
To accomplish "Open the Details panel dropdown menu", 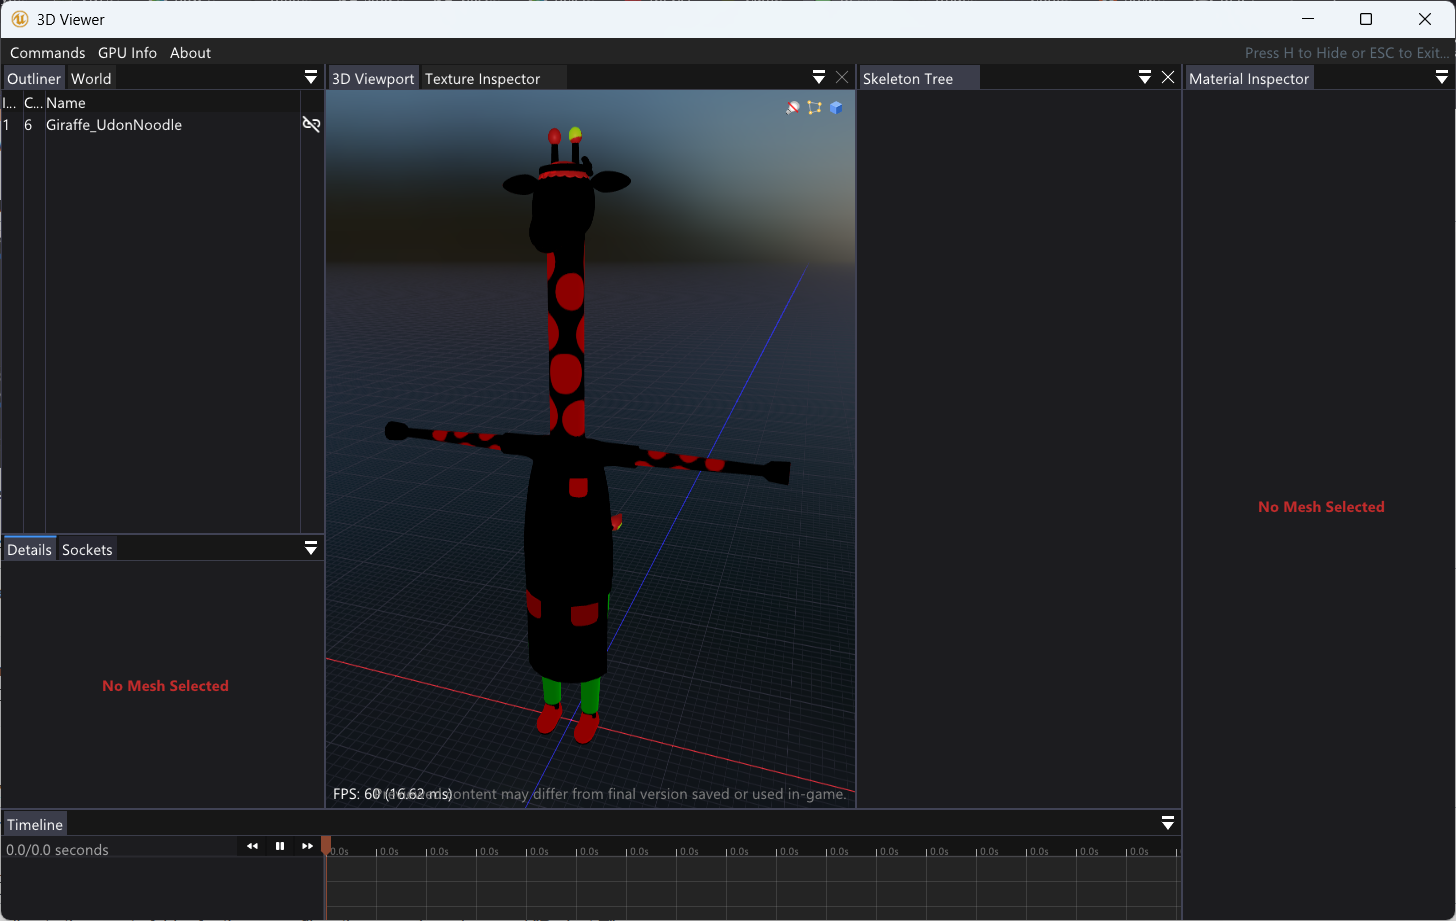I will (311, 549).
